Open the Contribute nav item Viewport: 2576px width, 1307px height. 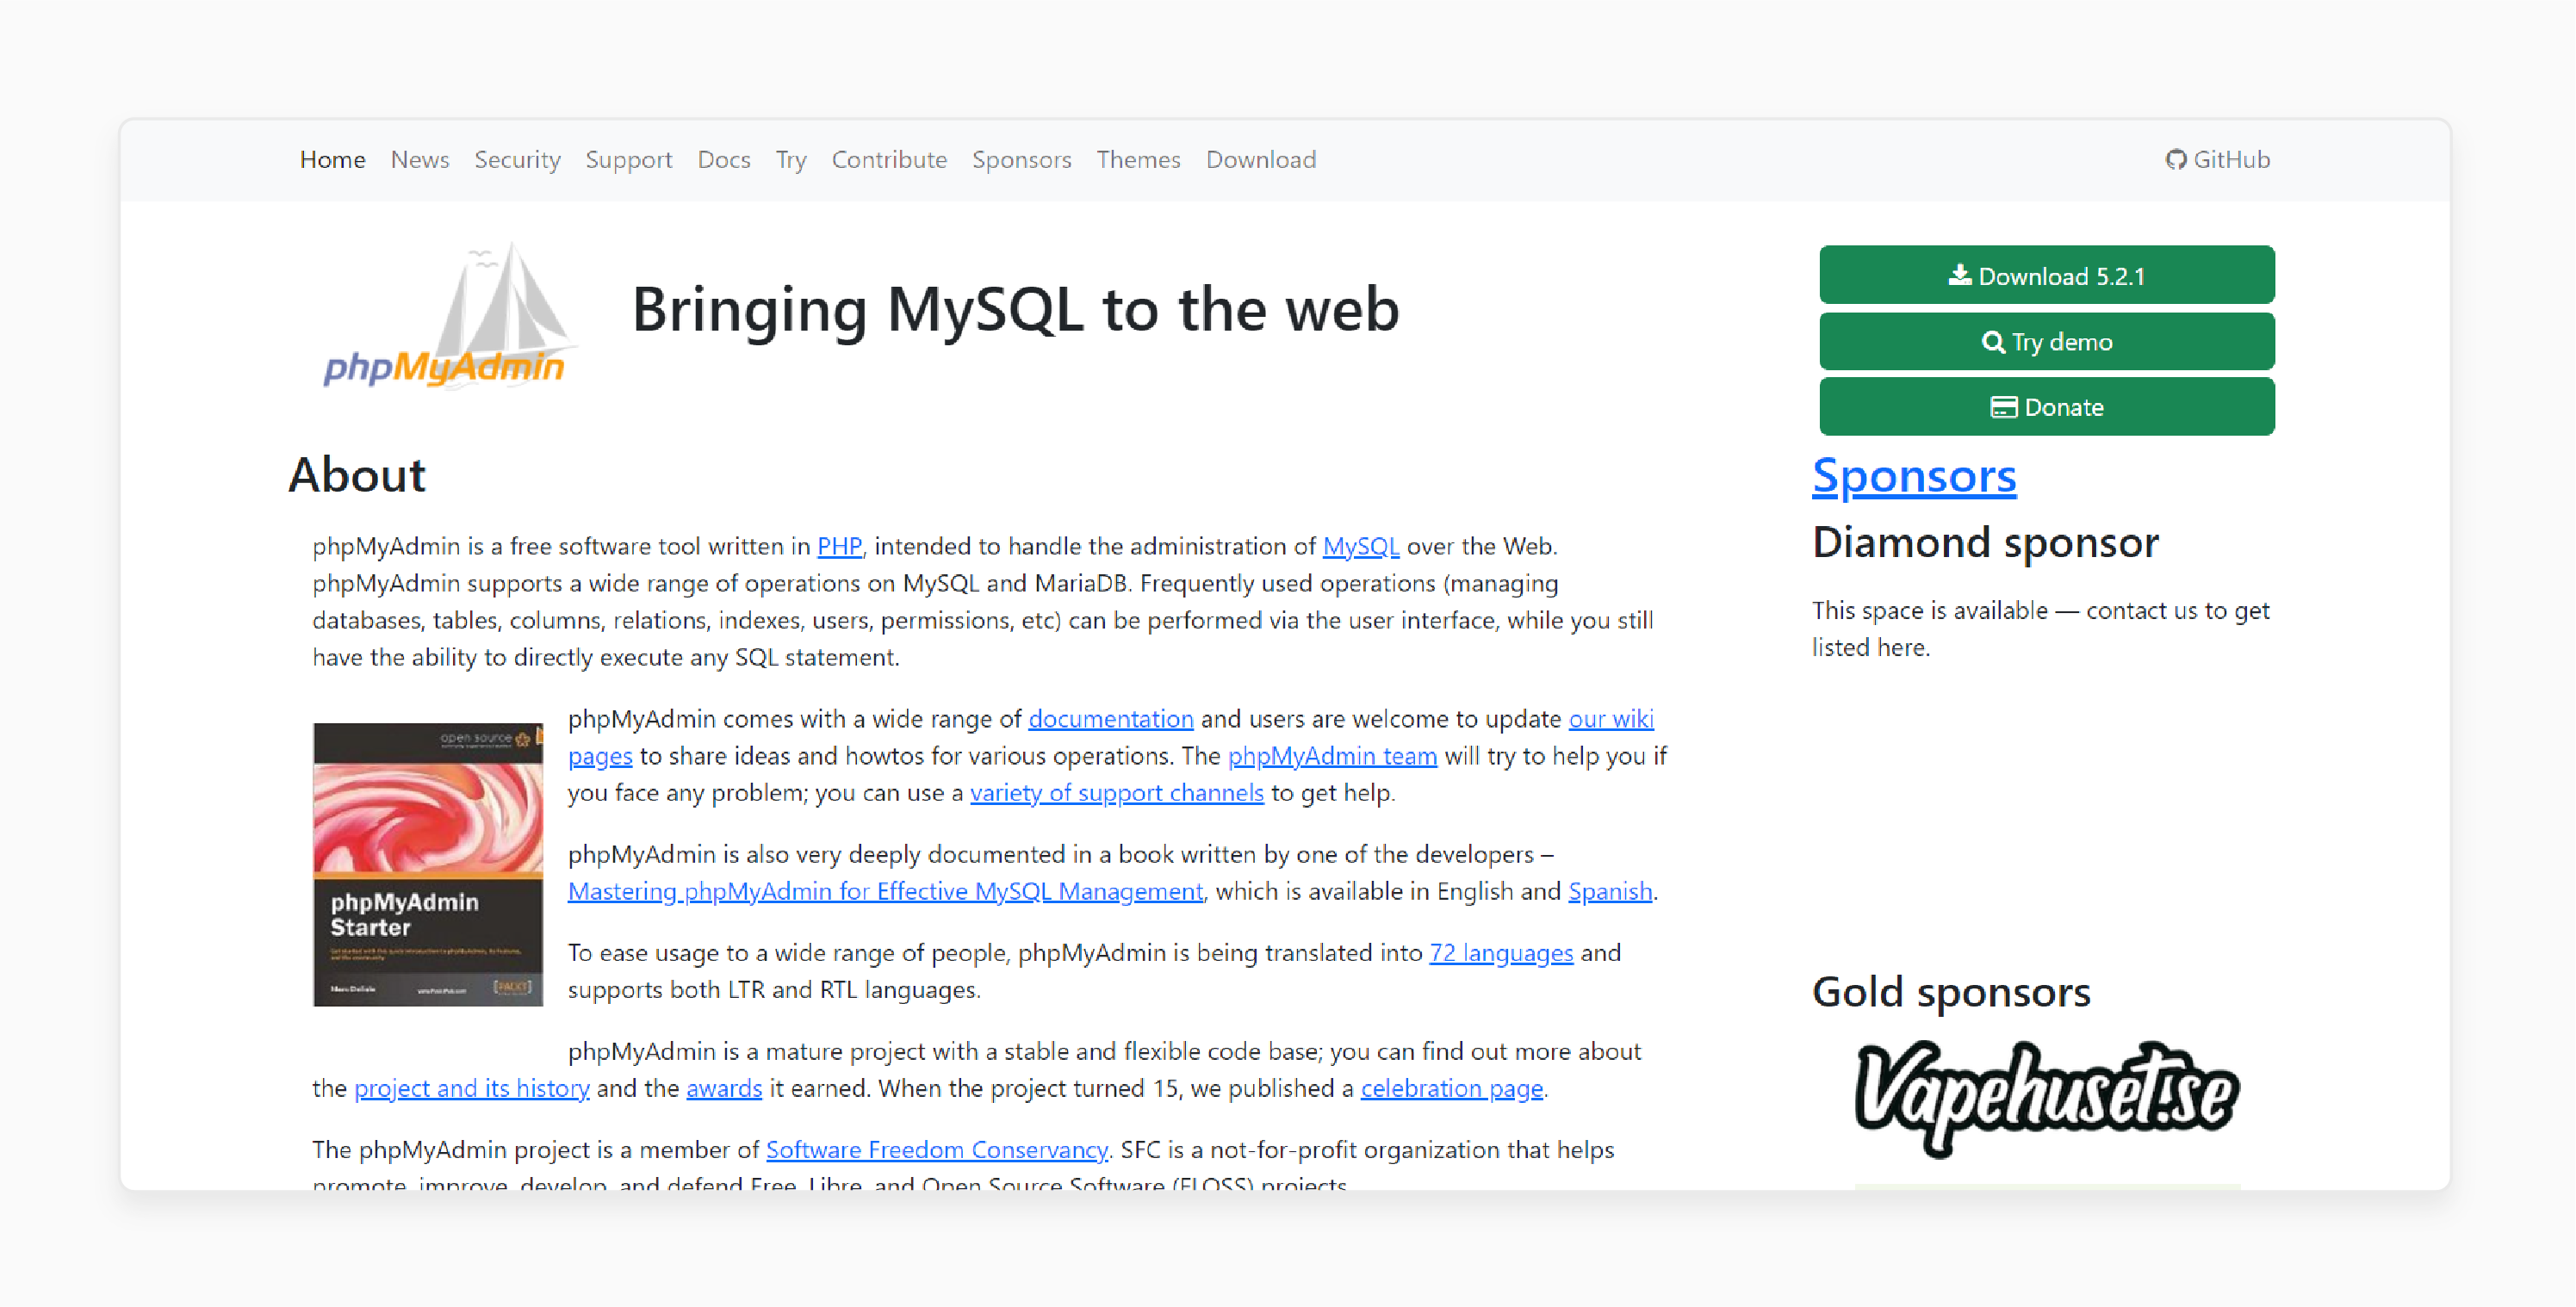coord(889,160)
